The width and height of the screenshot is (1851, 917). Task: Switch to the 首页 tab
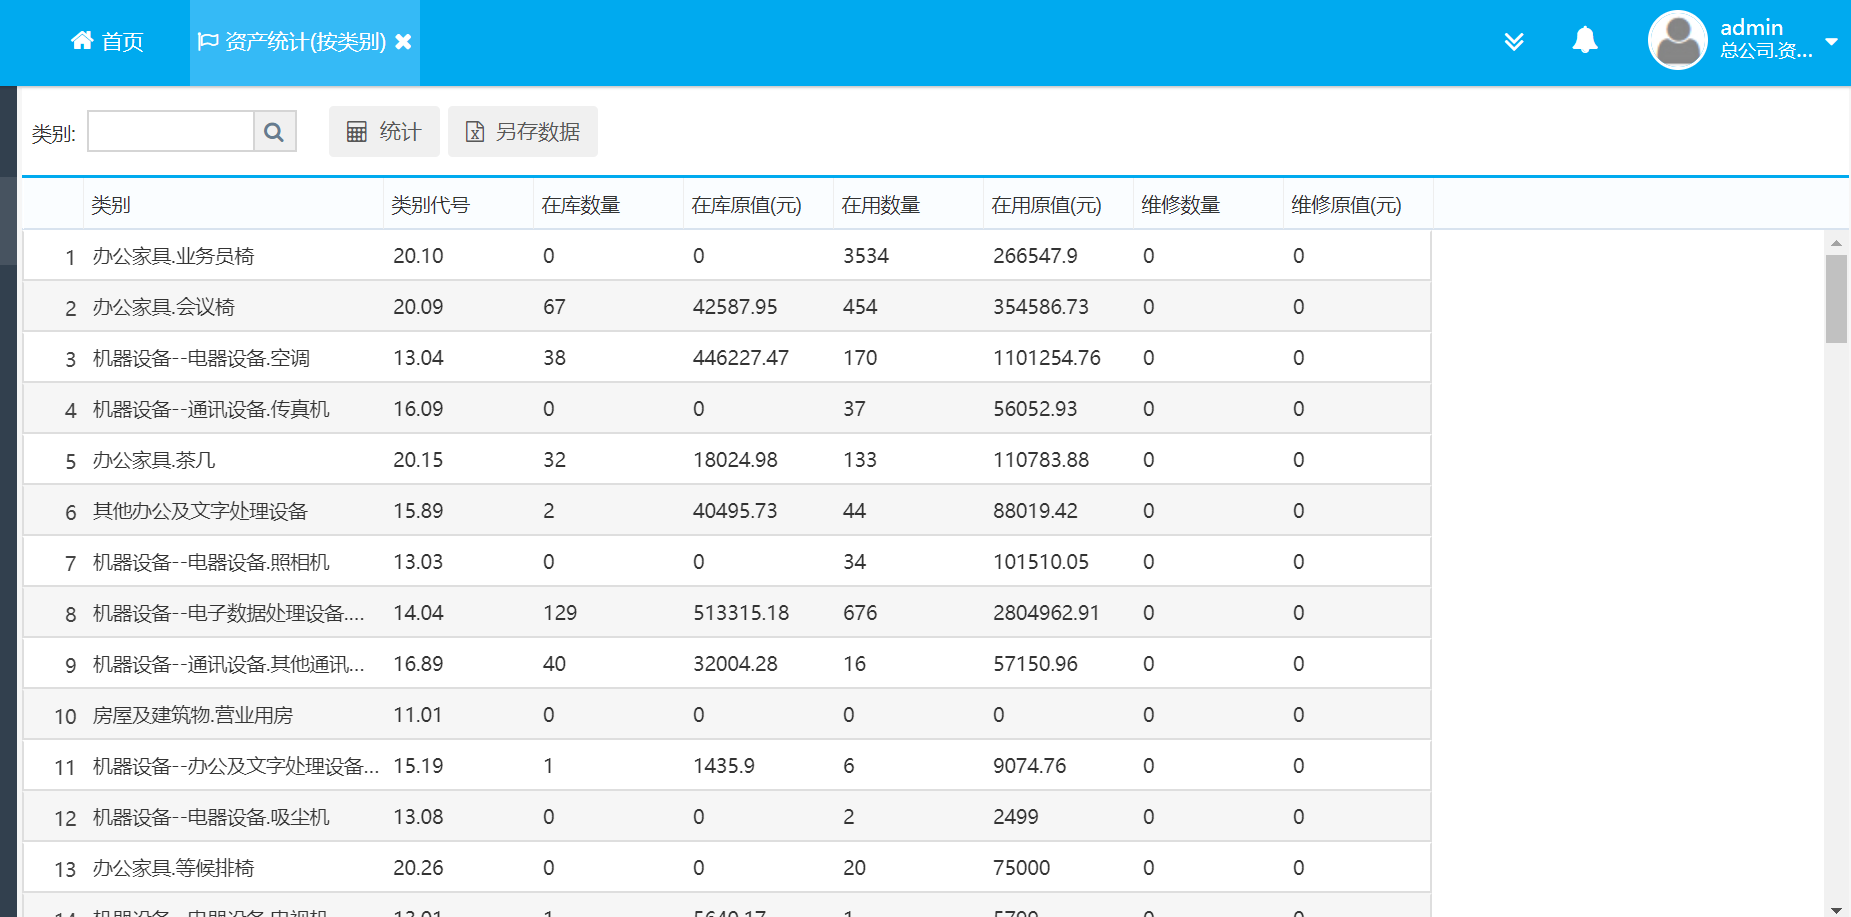(x=122, y=42)
